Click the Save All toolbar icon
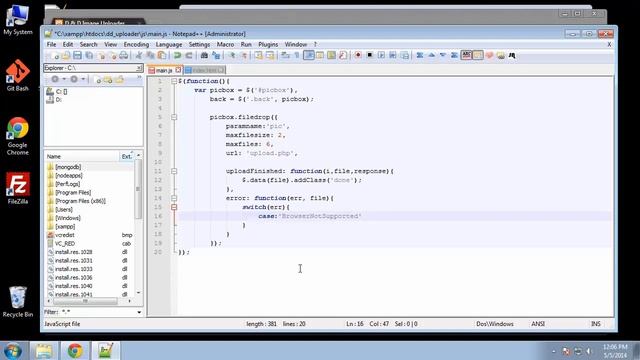This screenshot has height=360, width=640. pos(89,56)
